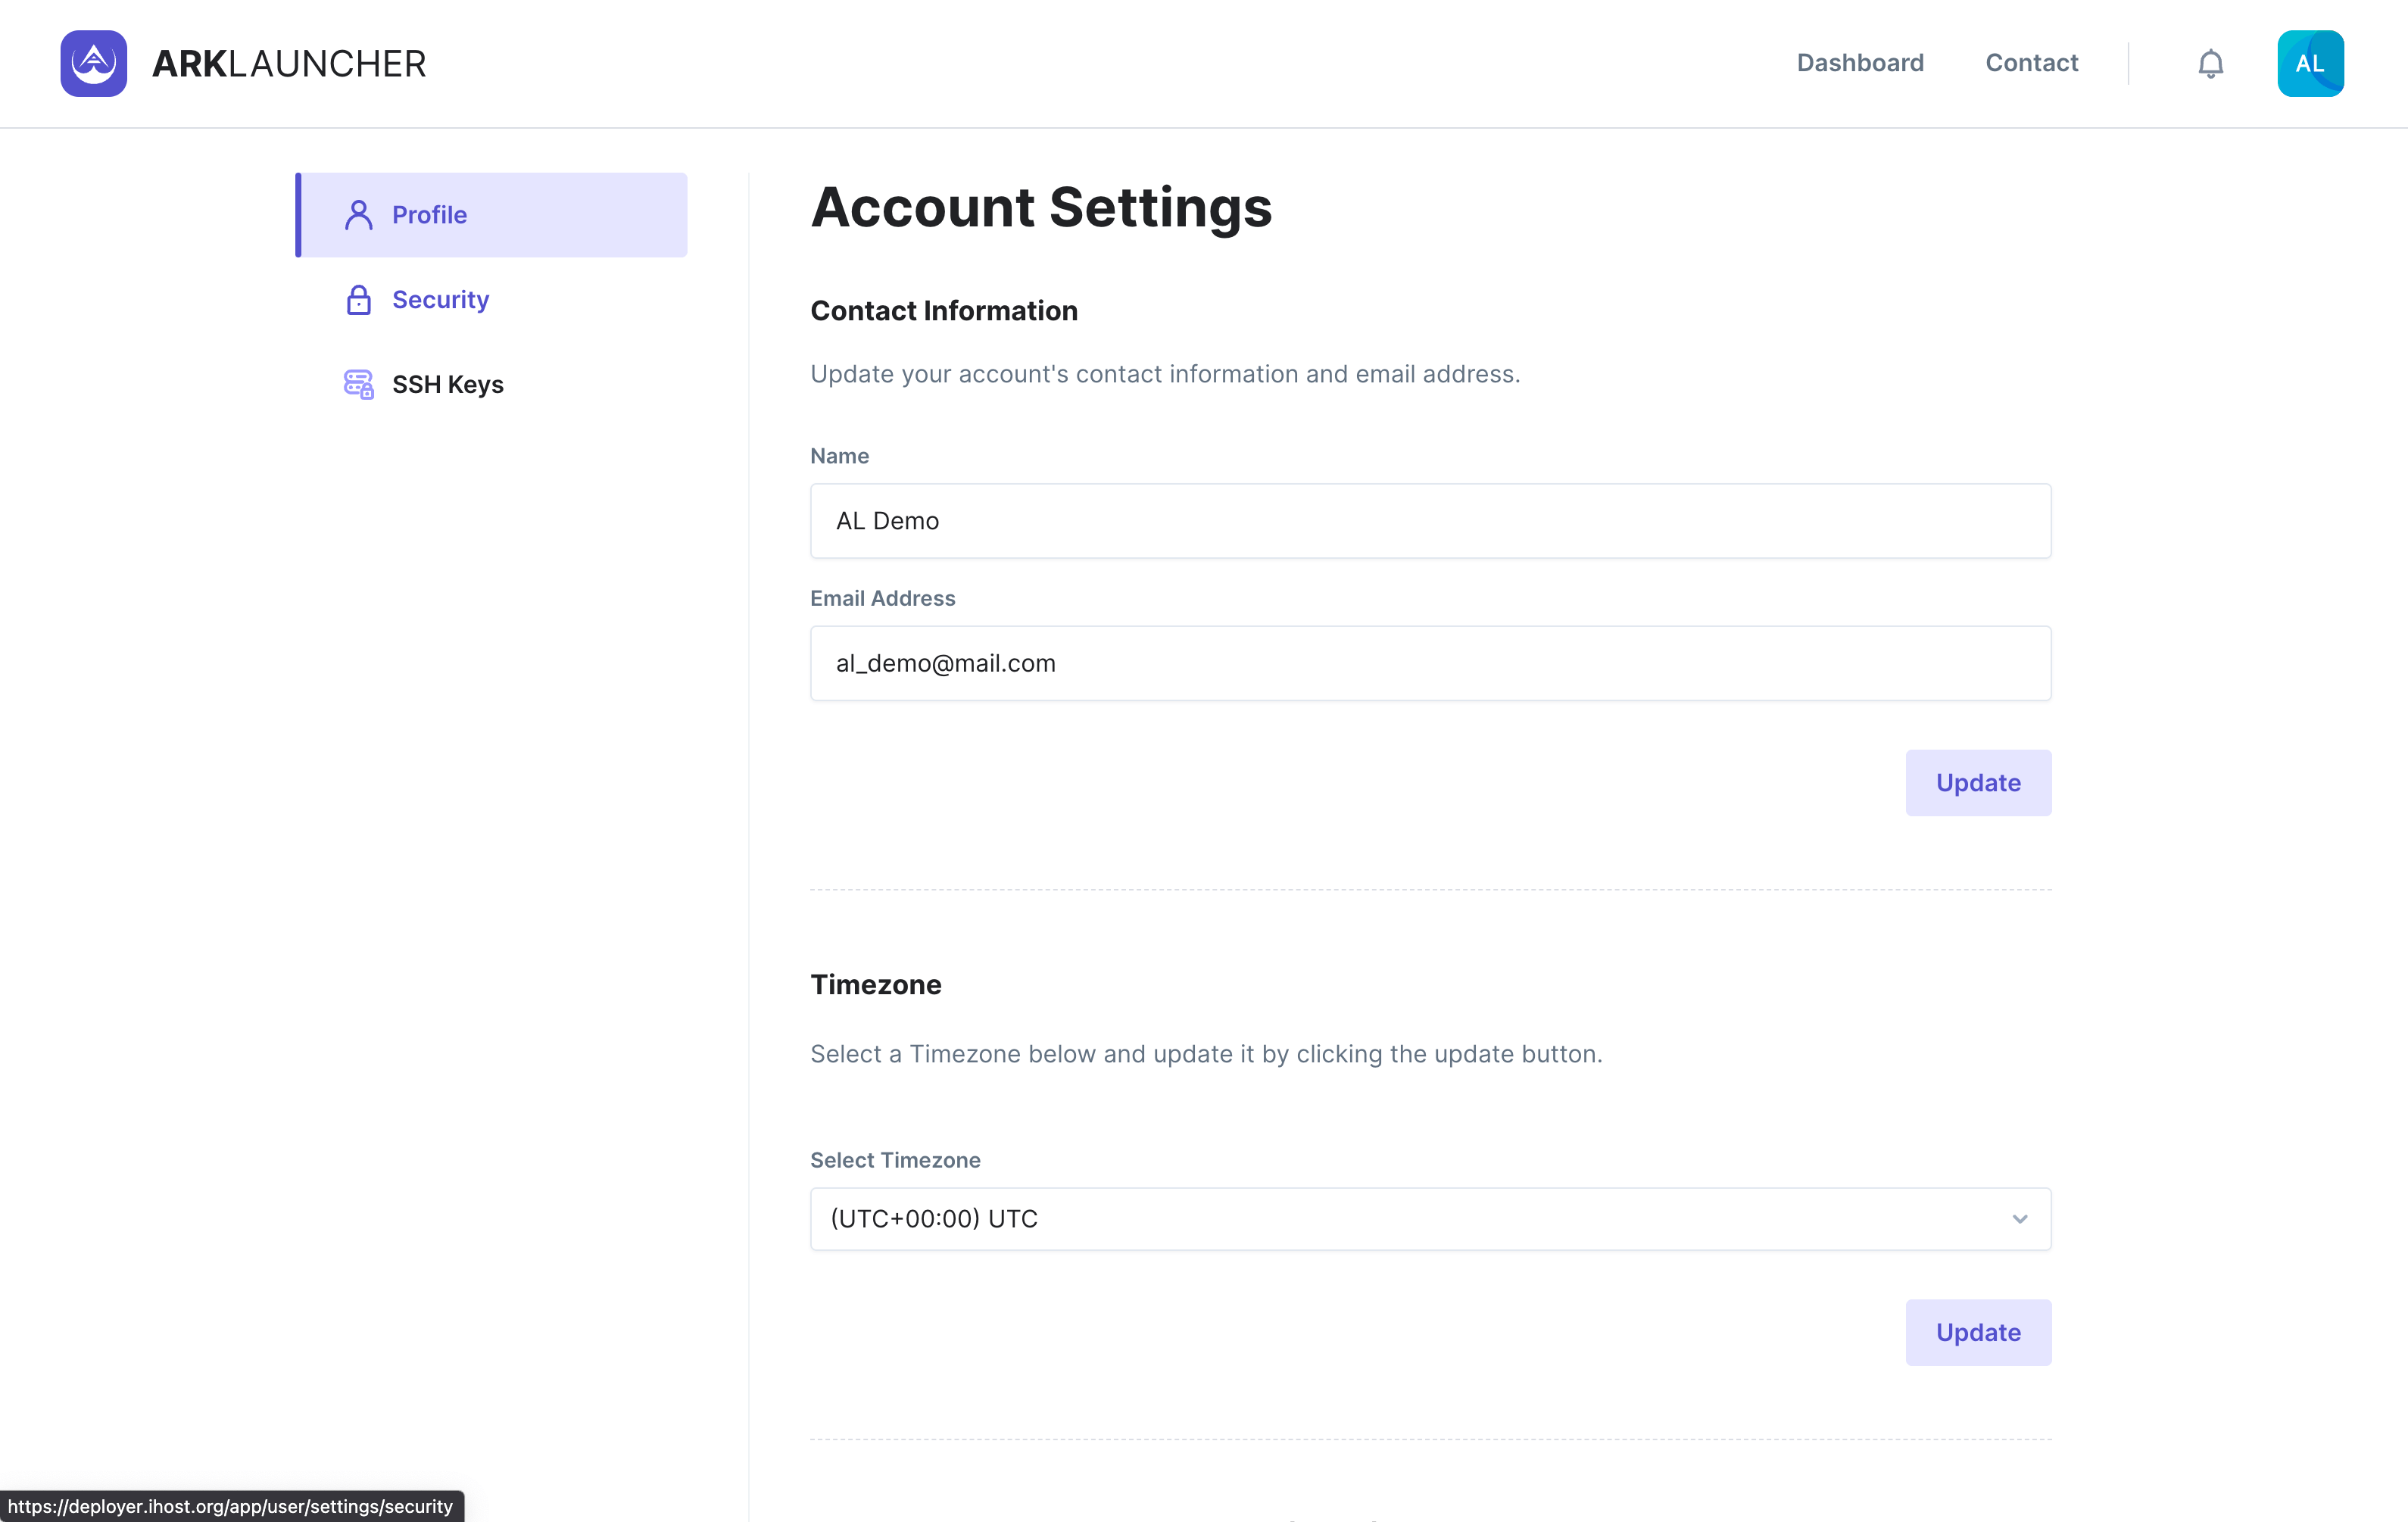
Task: Focus the Email Address input field
Action: pyautogui.click(x=1430, y=663)
